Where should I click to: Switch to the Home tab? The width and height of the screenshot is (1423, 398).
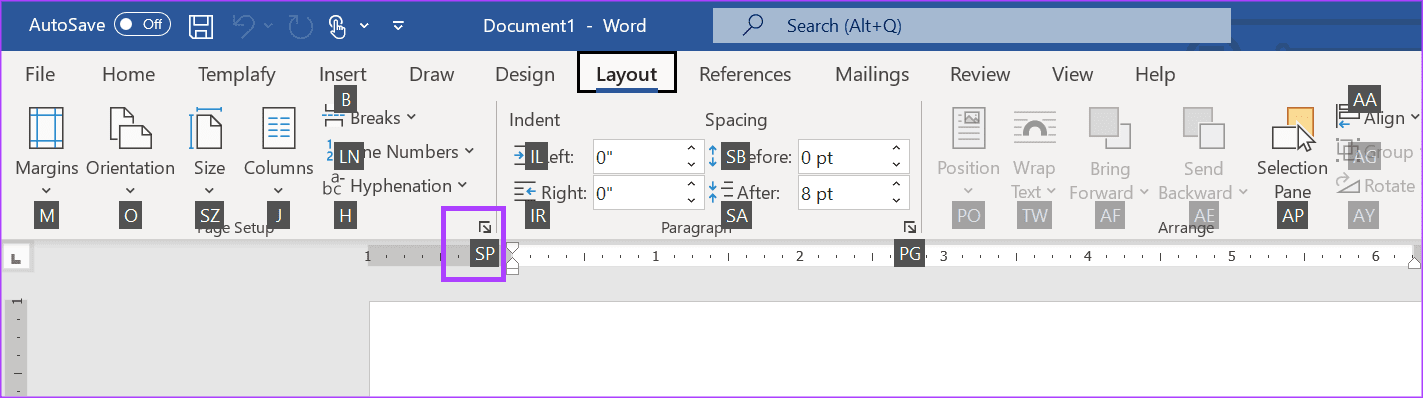129,74
